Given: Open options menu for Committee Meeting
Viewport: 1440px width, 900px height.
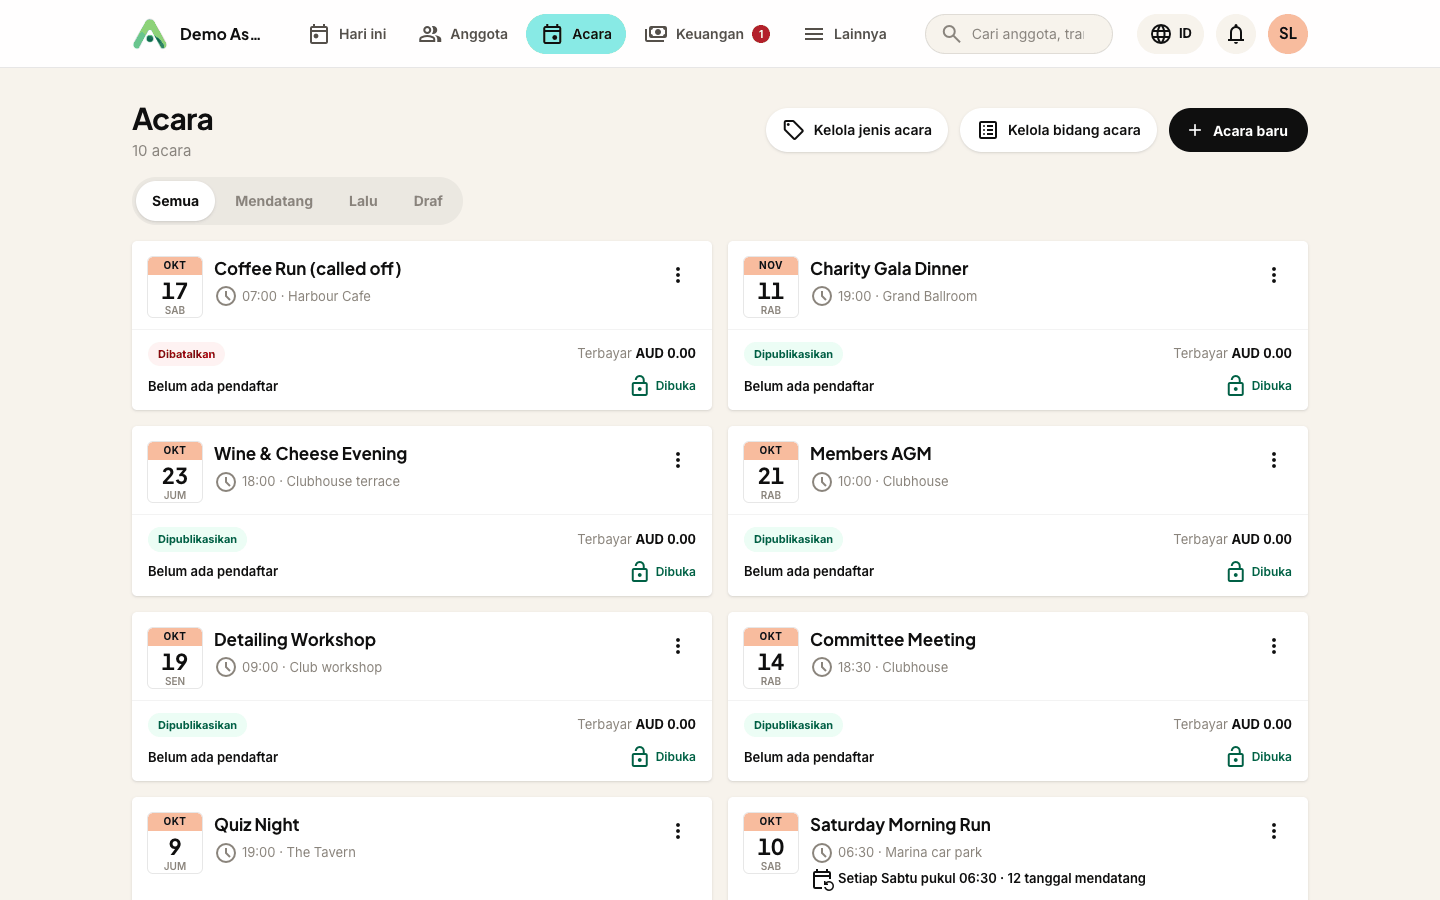Looking at the screenshot, I should click(1274, 646).
